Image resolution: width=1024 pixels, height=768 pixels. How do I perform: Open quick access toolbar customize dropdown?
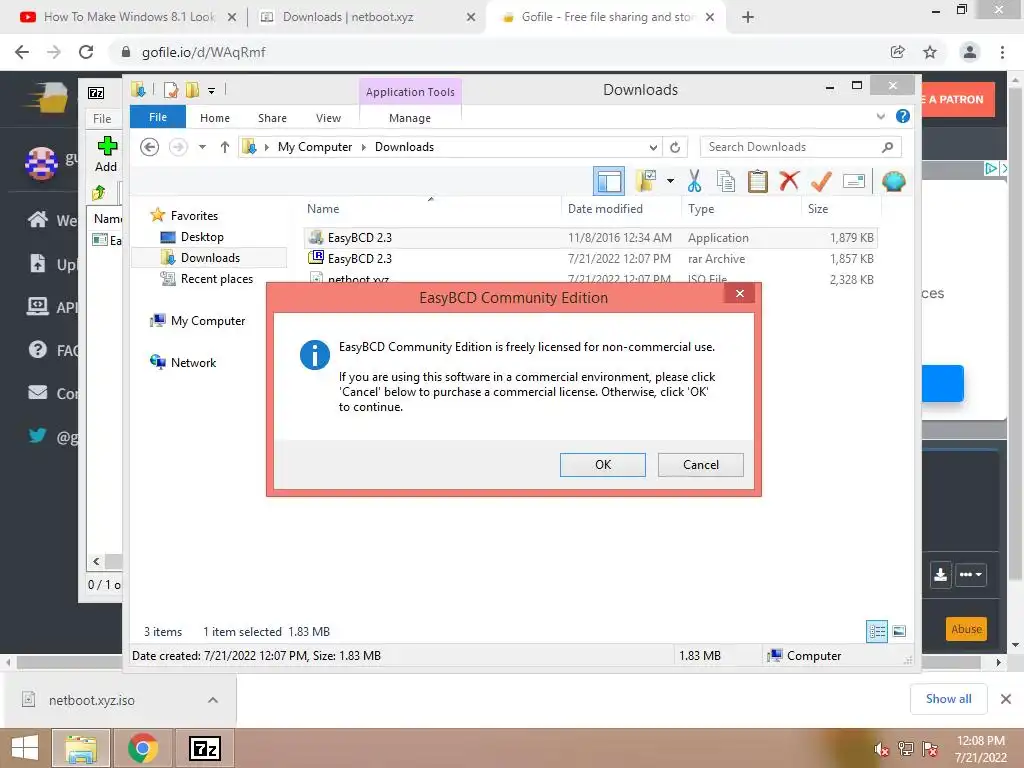(211, 91)
